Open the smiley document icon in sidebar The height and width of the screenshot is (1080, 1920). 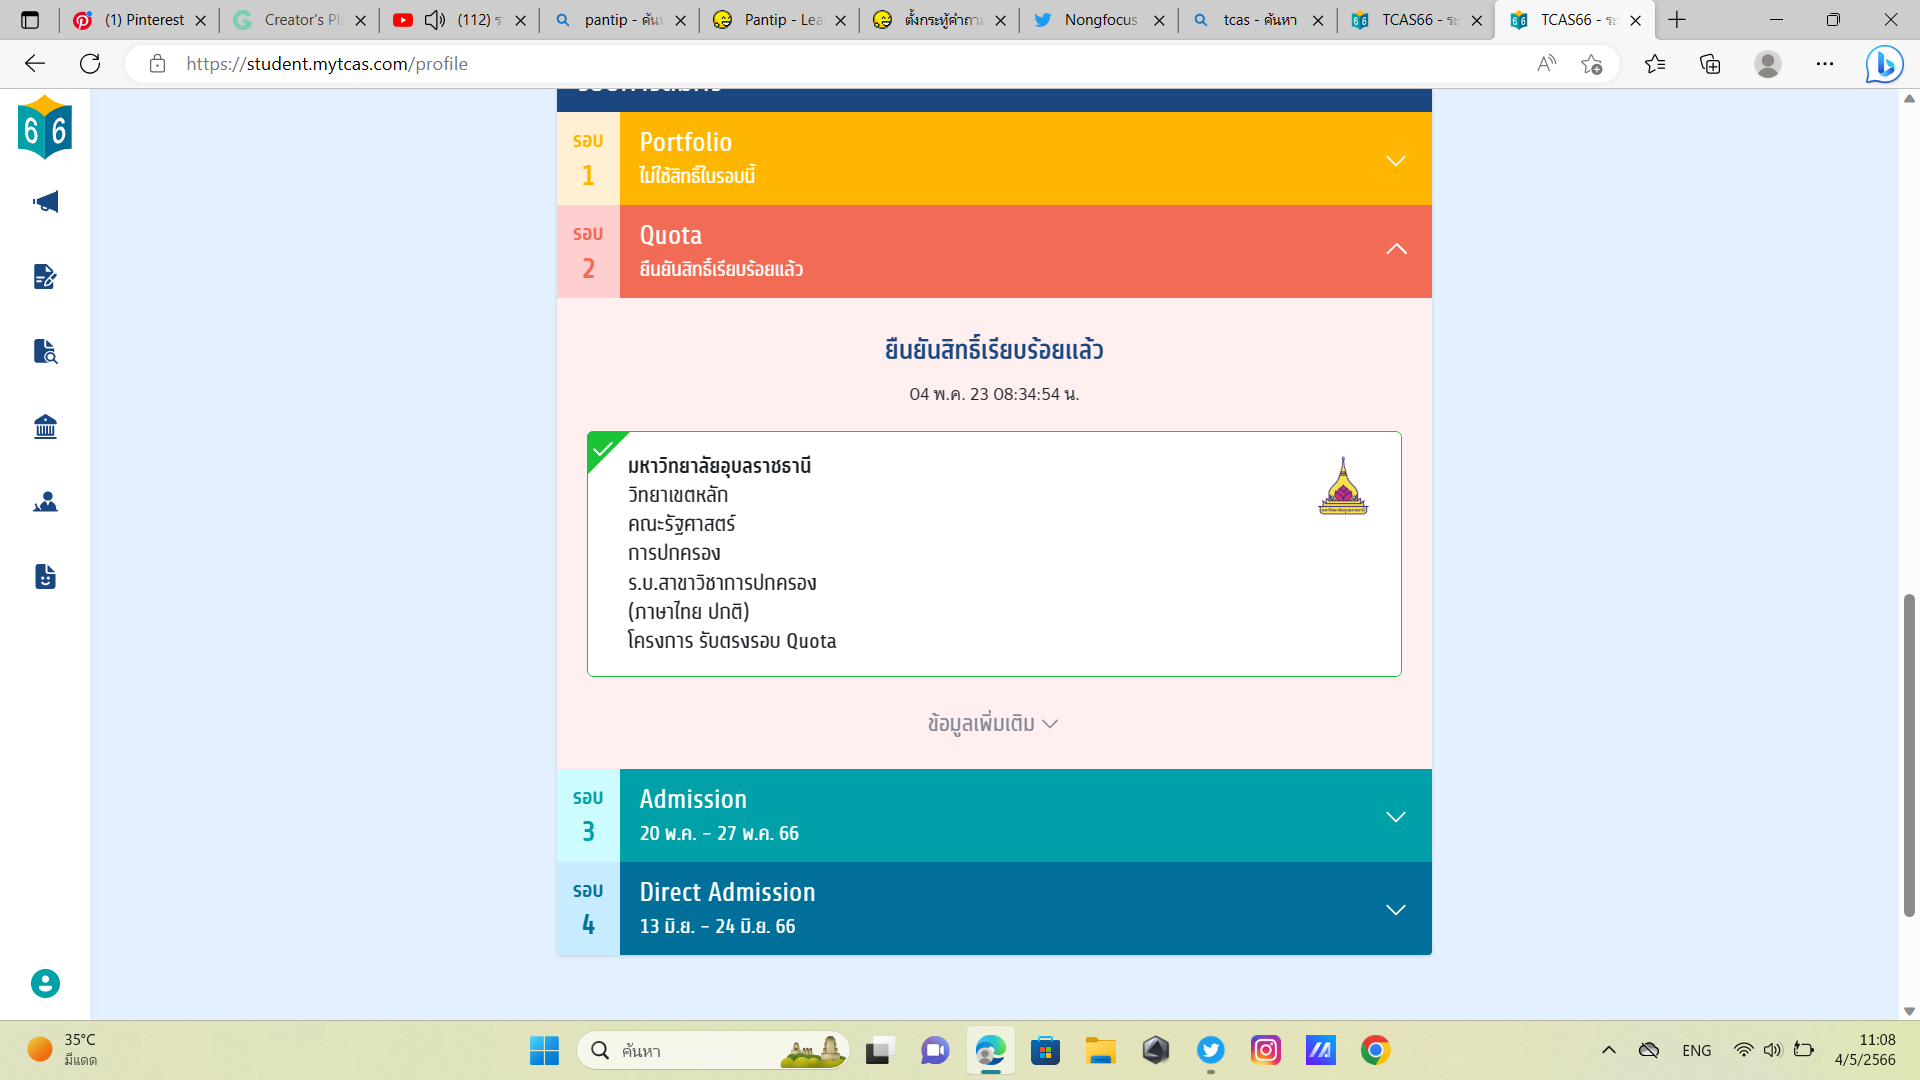(45, 577)
